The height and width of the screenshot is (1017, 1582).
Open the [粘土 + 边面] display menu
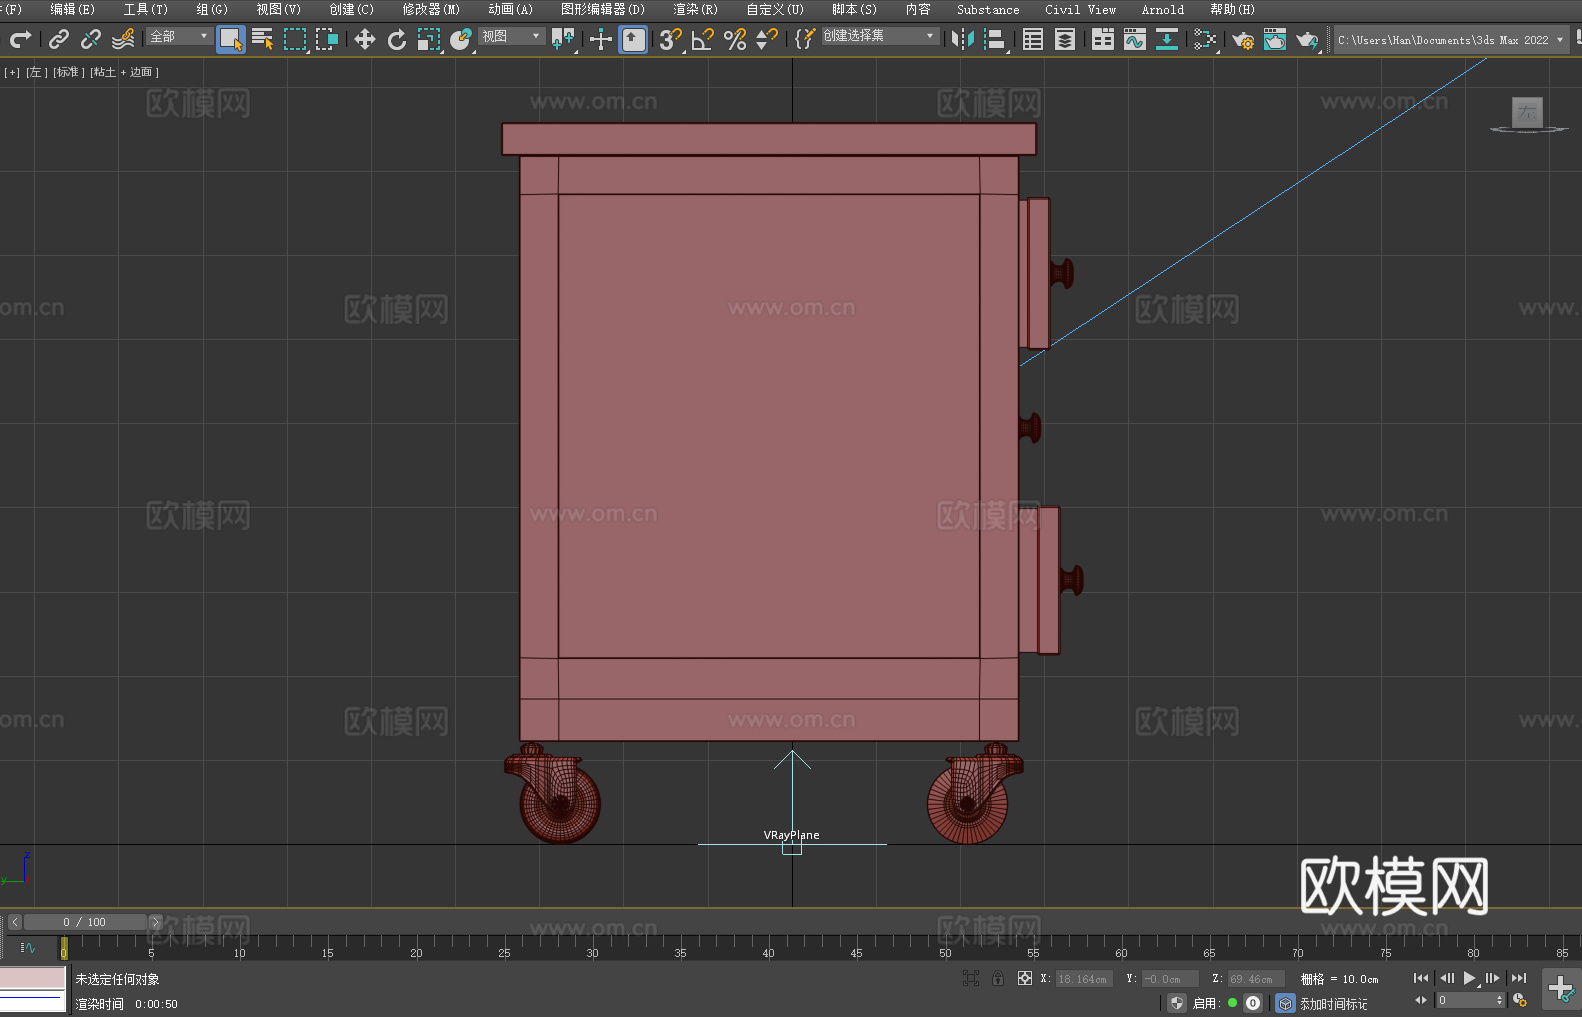(x=125, y=72)
